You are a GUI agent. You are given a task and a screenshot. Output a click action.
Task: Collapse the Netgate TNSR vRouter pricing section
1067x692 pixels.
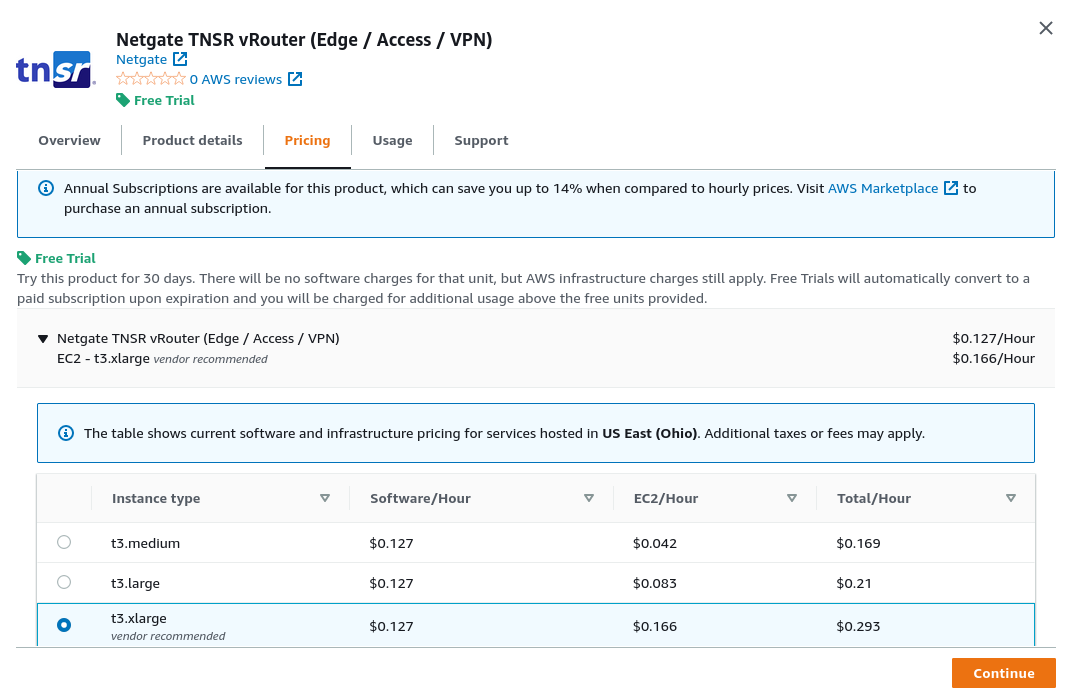tap(43, 339)
